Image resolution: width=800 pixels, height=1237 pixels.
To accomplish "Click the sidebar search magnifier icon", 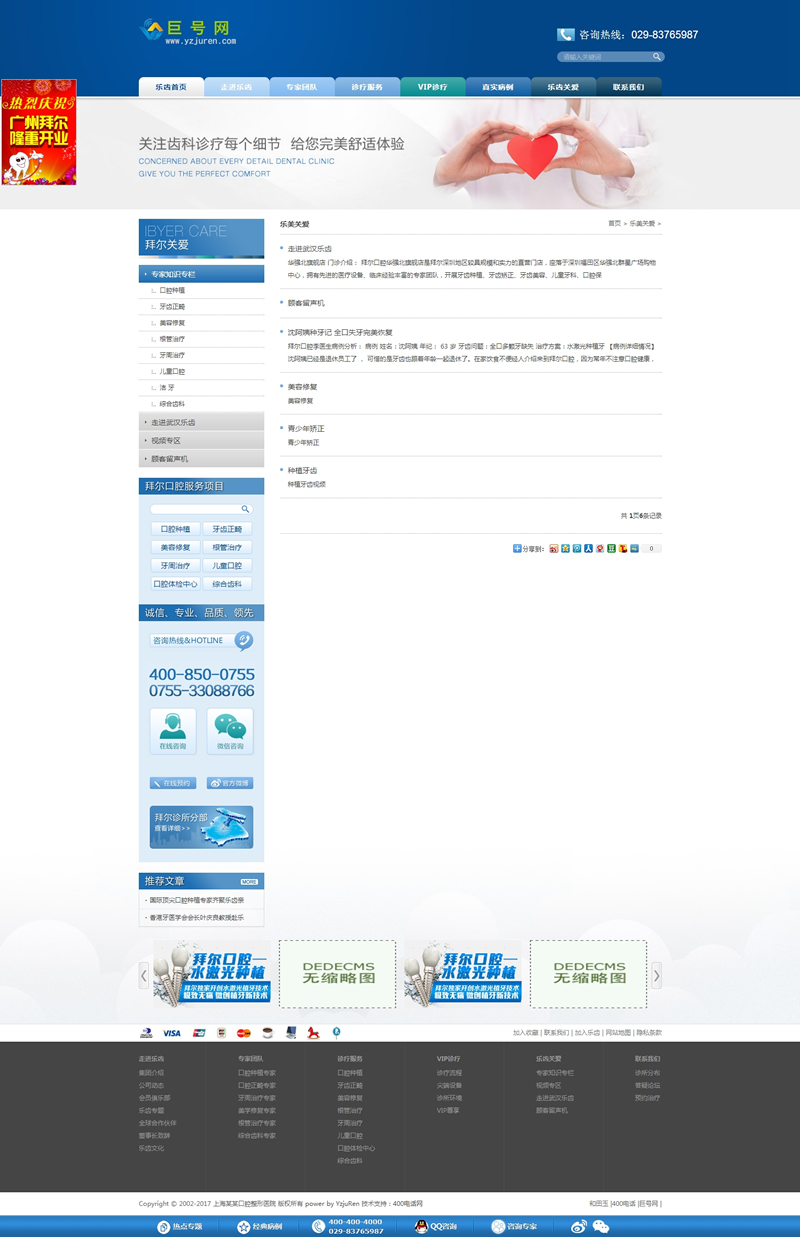I will [x=245, y=509].
